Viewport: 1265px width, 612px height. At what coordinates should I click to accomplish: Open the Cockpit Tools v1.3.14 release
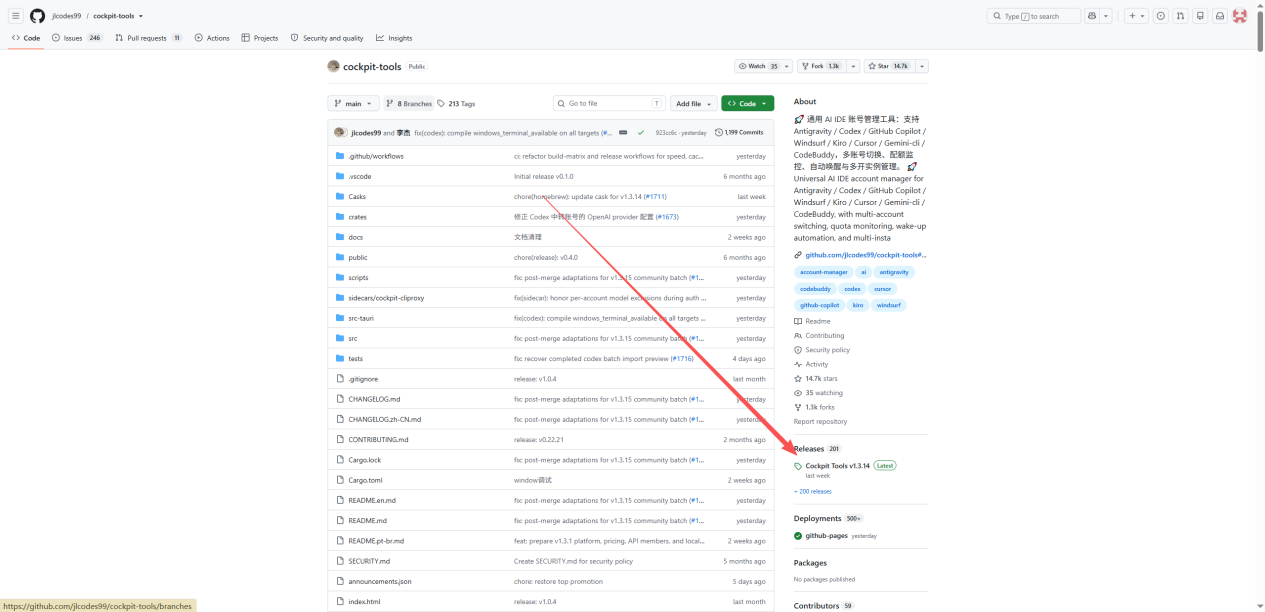(837, 466)
